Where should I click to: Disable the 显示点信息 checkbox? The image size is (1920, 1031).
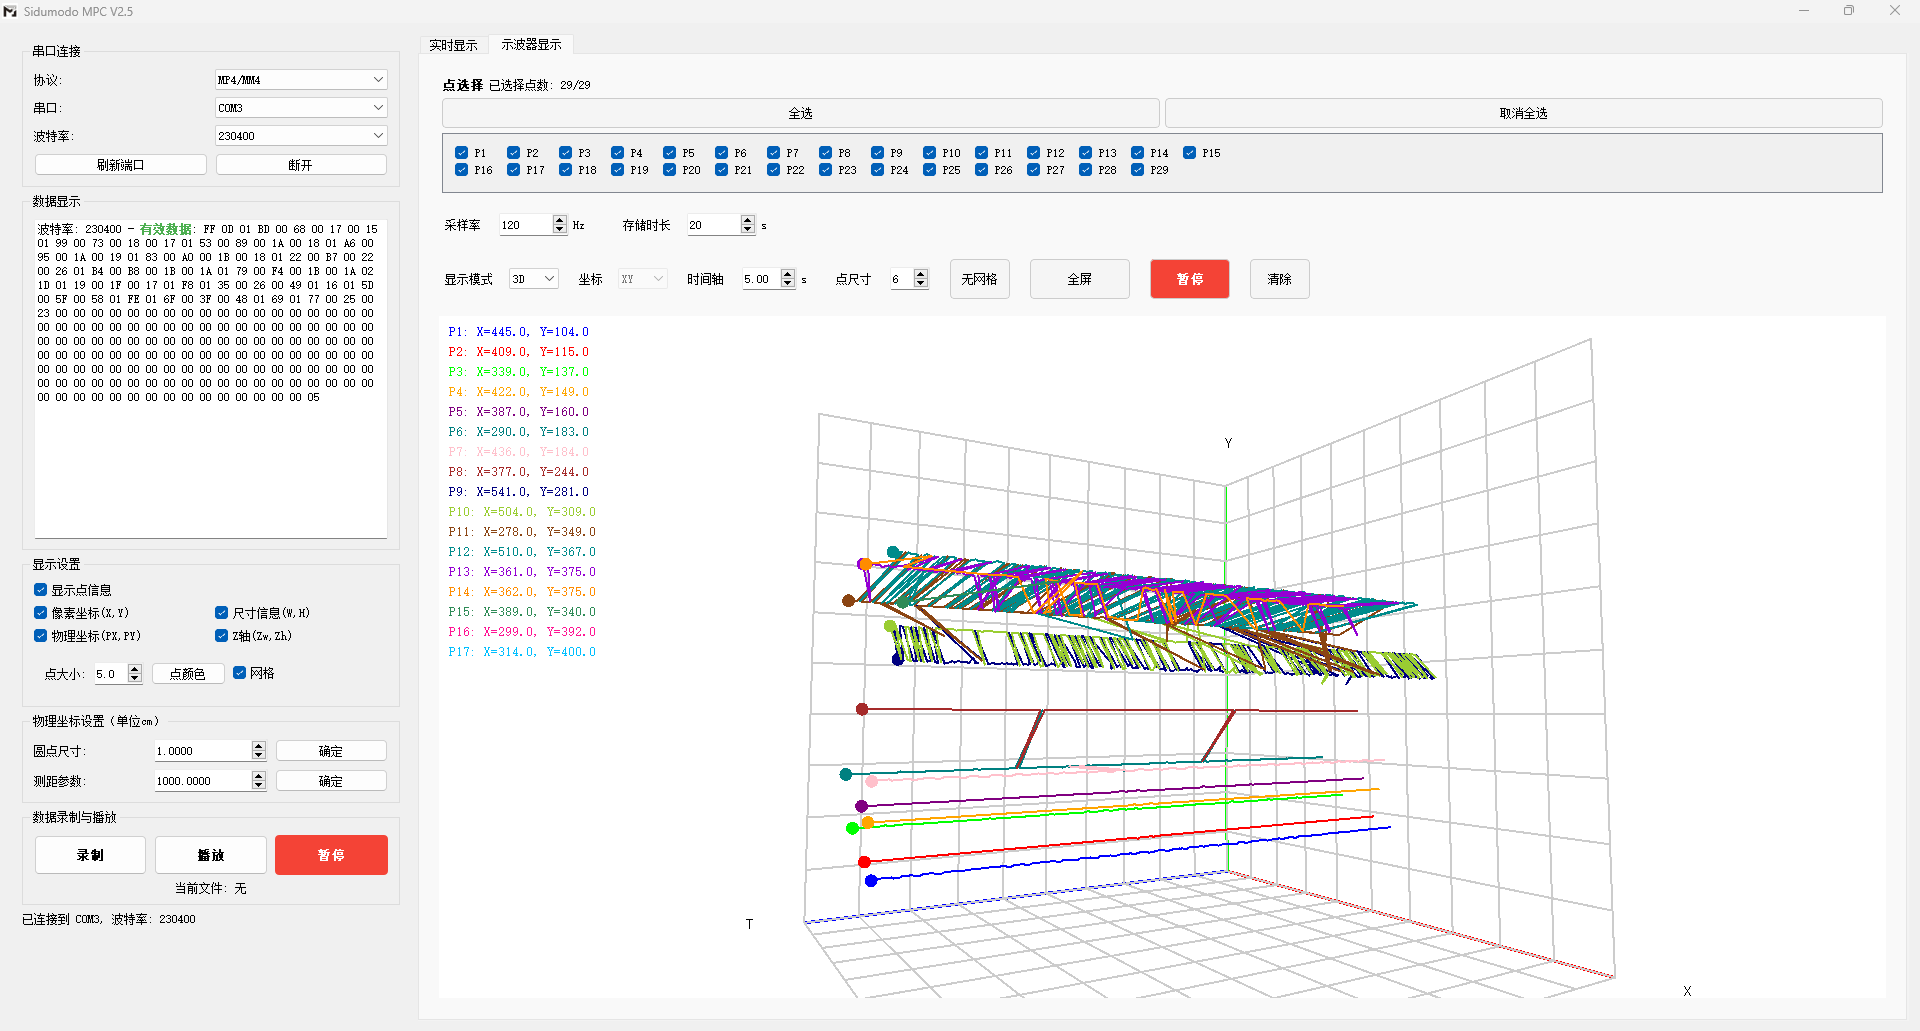41,590
